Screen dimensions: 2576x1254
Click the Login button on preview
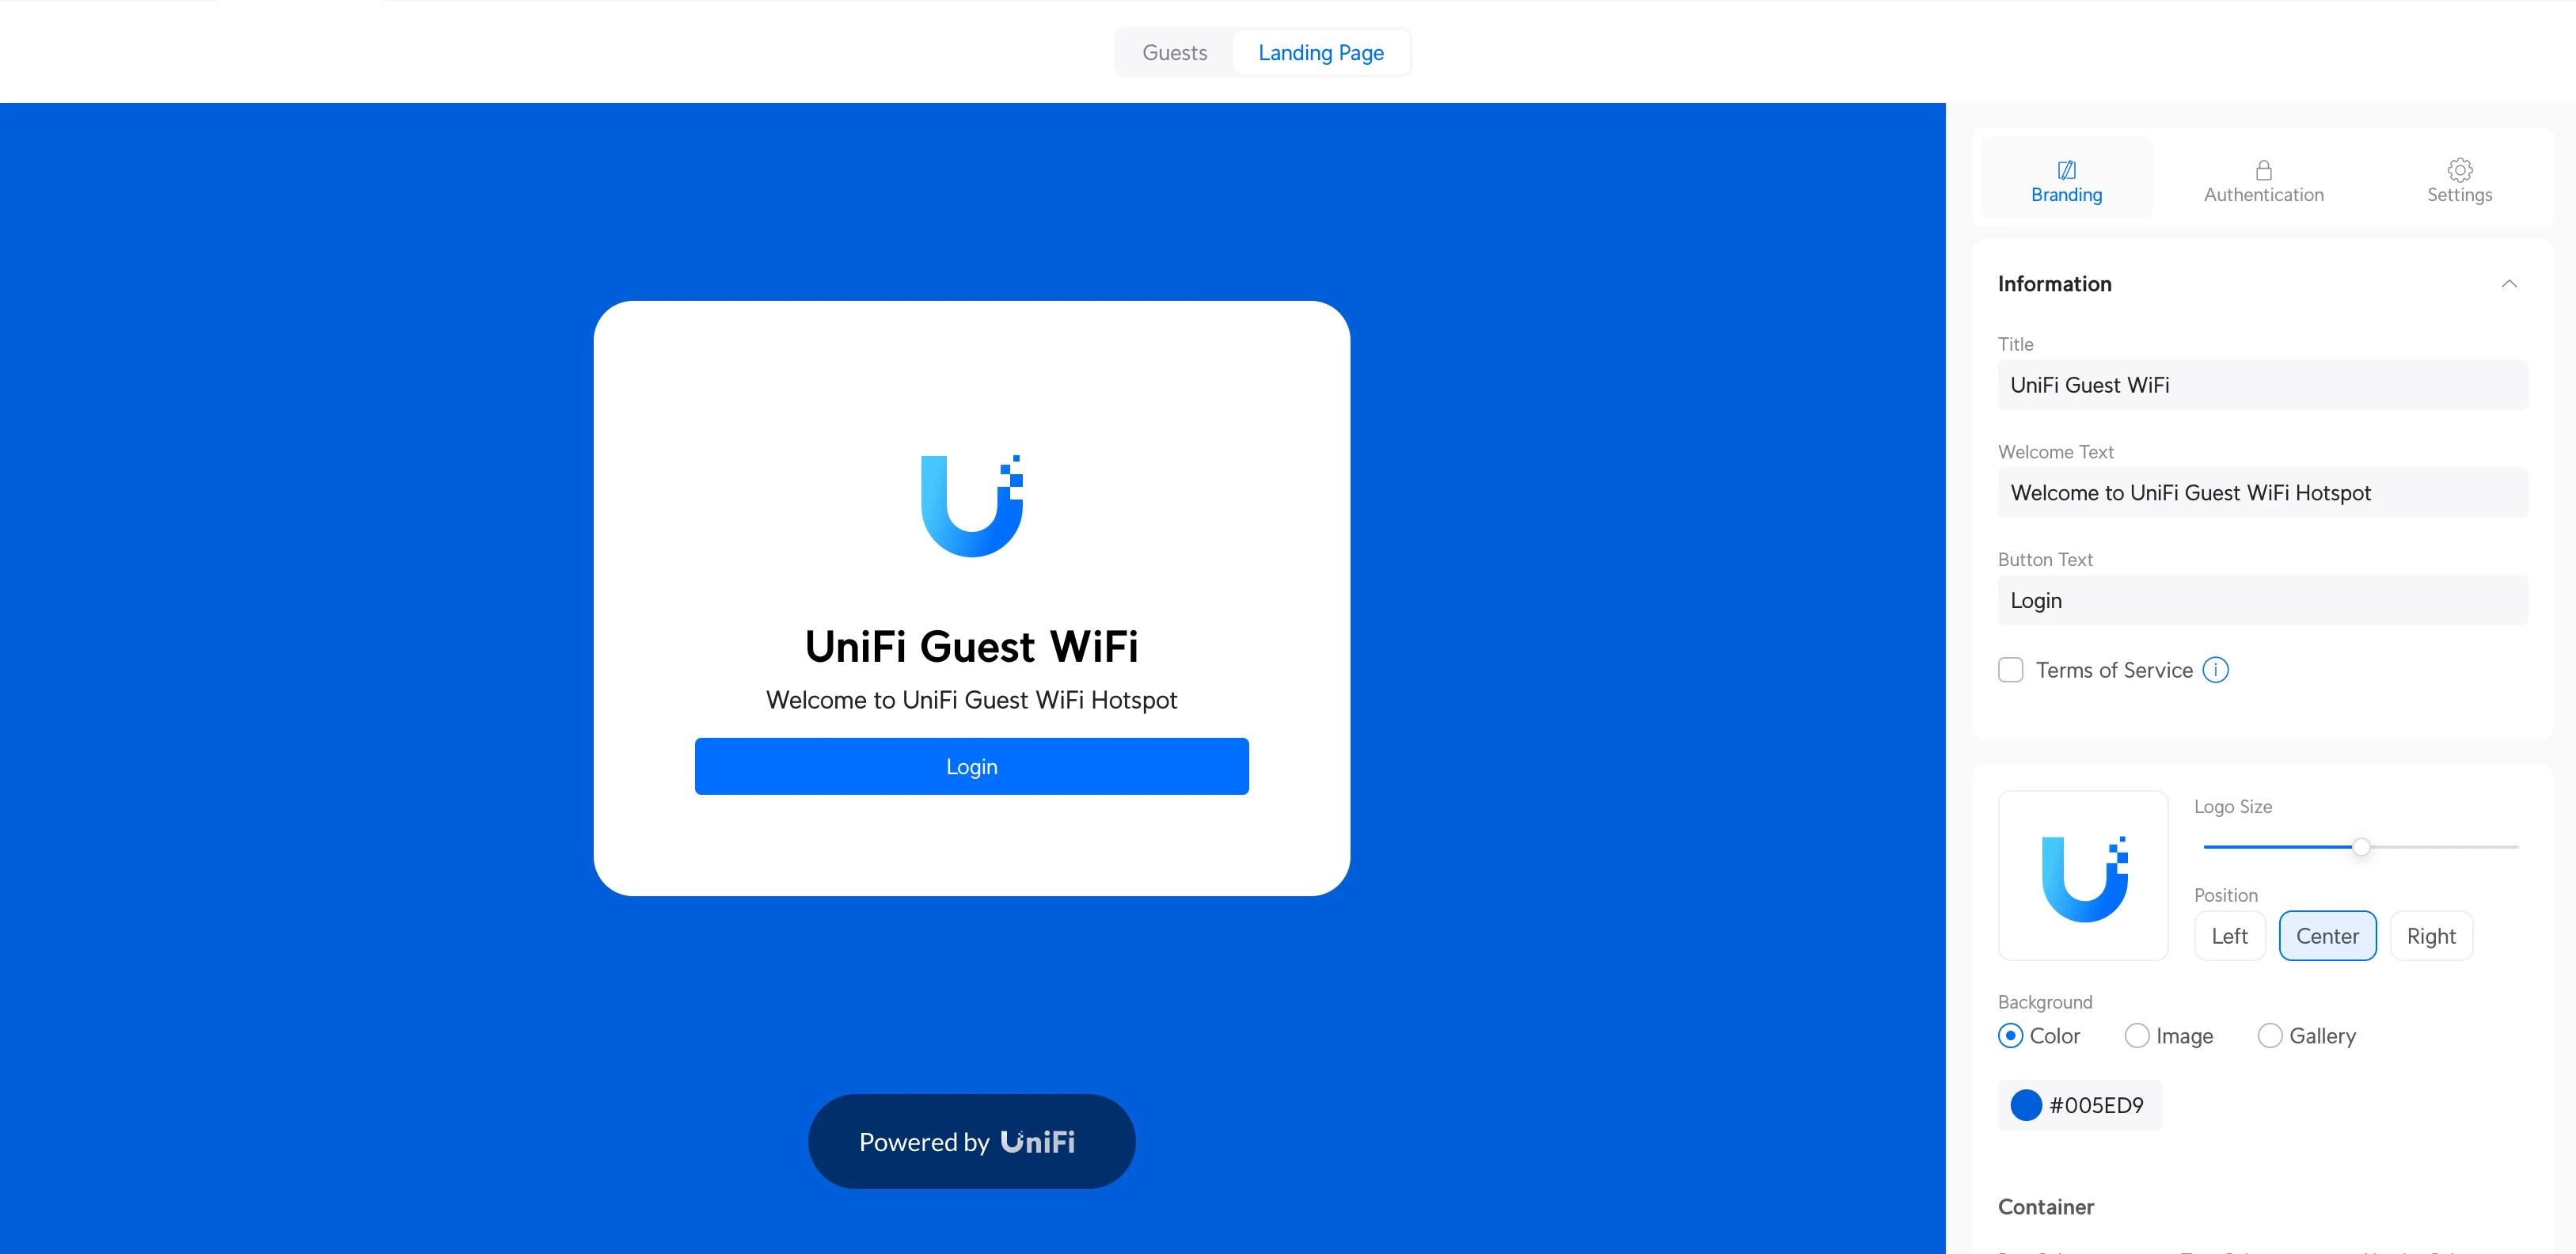pyautogui.click(x=971, y=766)
